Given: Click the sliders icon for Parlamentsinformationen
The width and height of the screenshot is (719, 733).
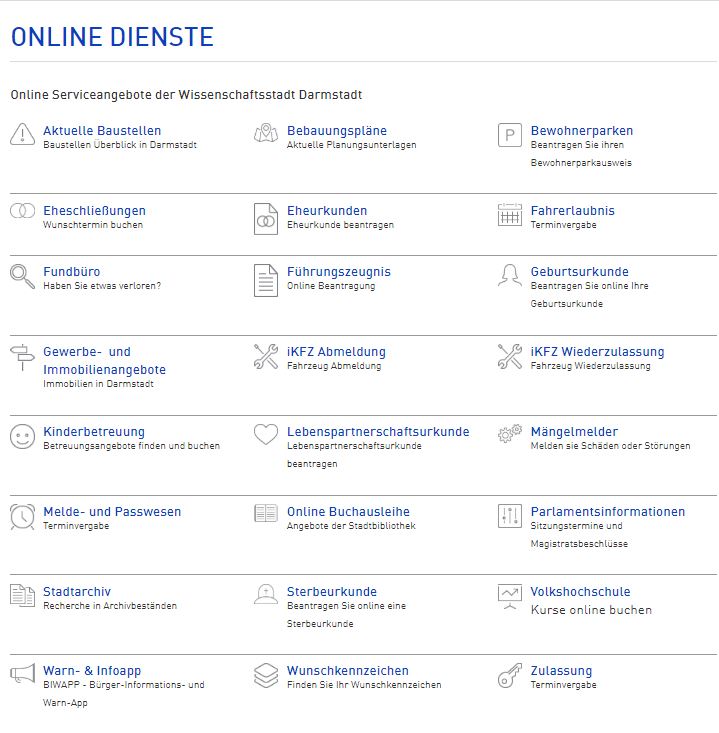Looking at the screenshot, I should tap(510, 516).
